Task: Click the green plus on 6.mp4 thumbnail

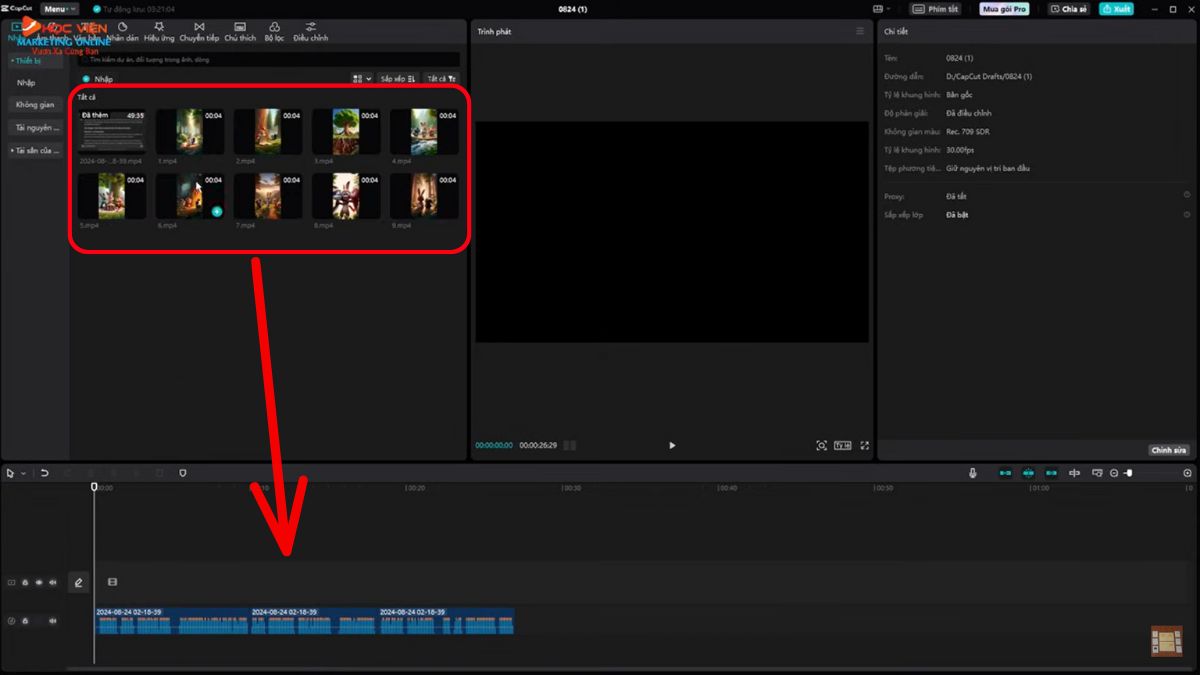Action: tap(217, 211)
